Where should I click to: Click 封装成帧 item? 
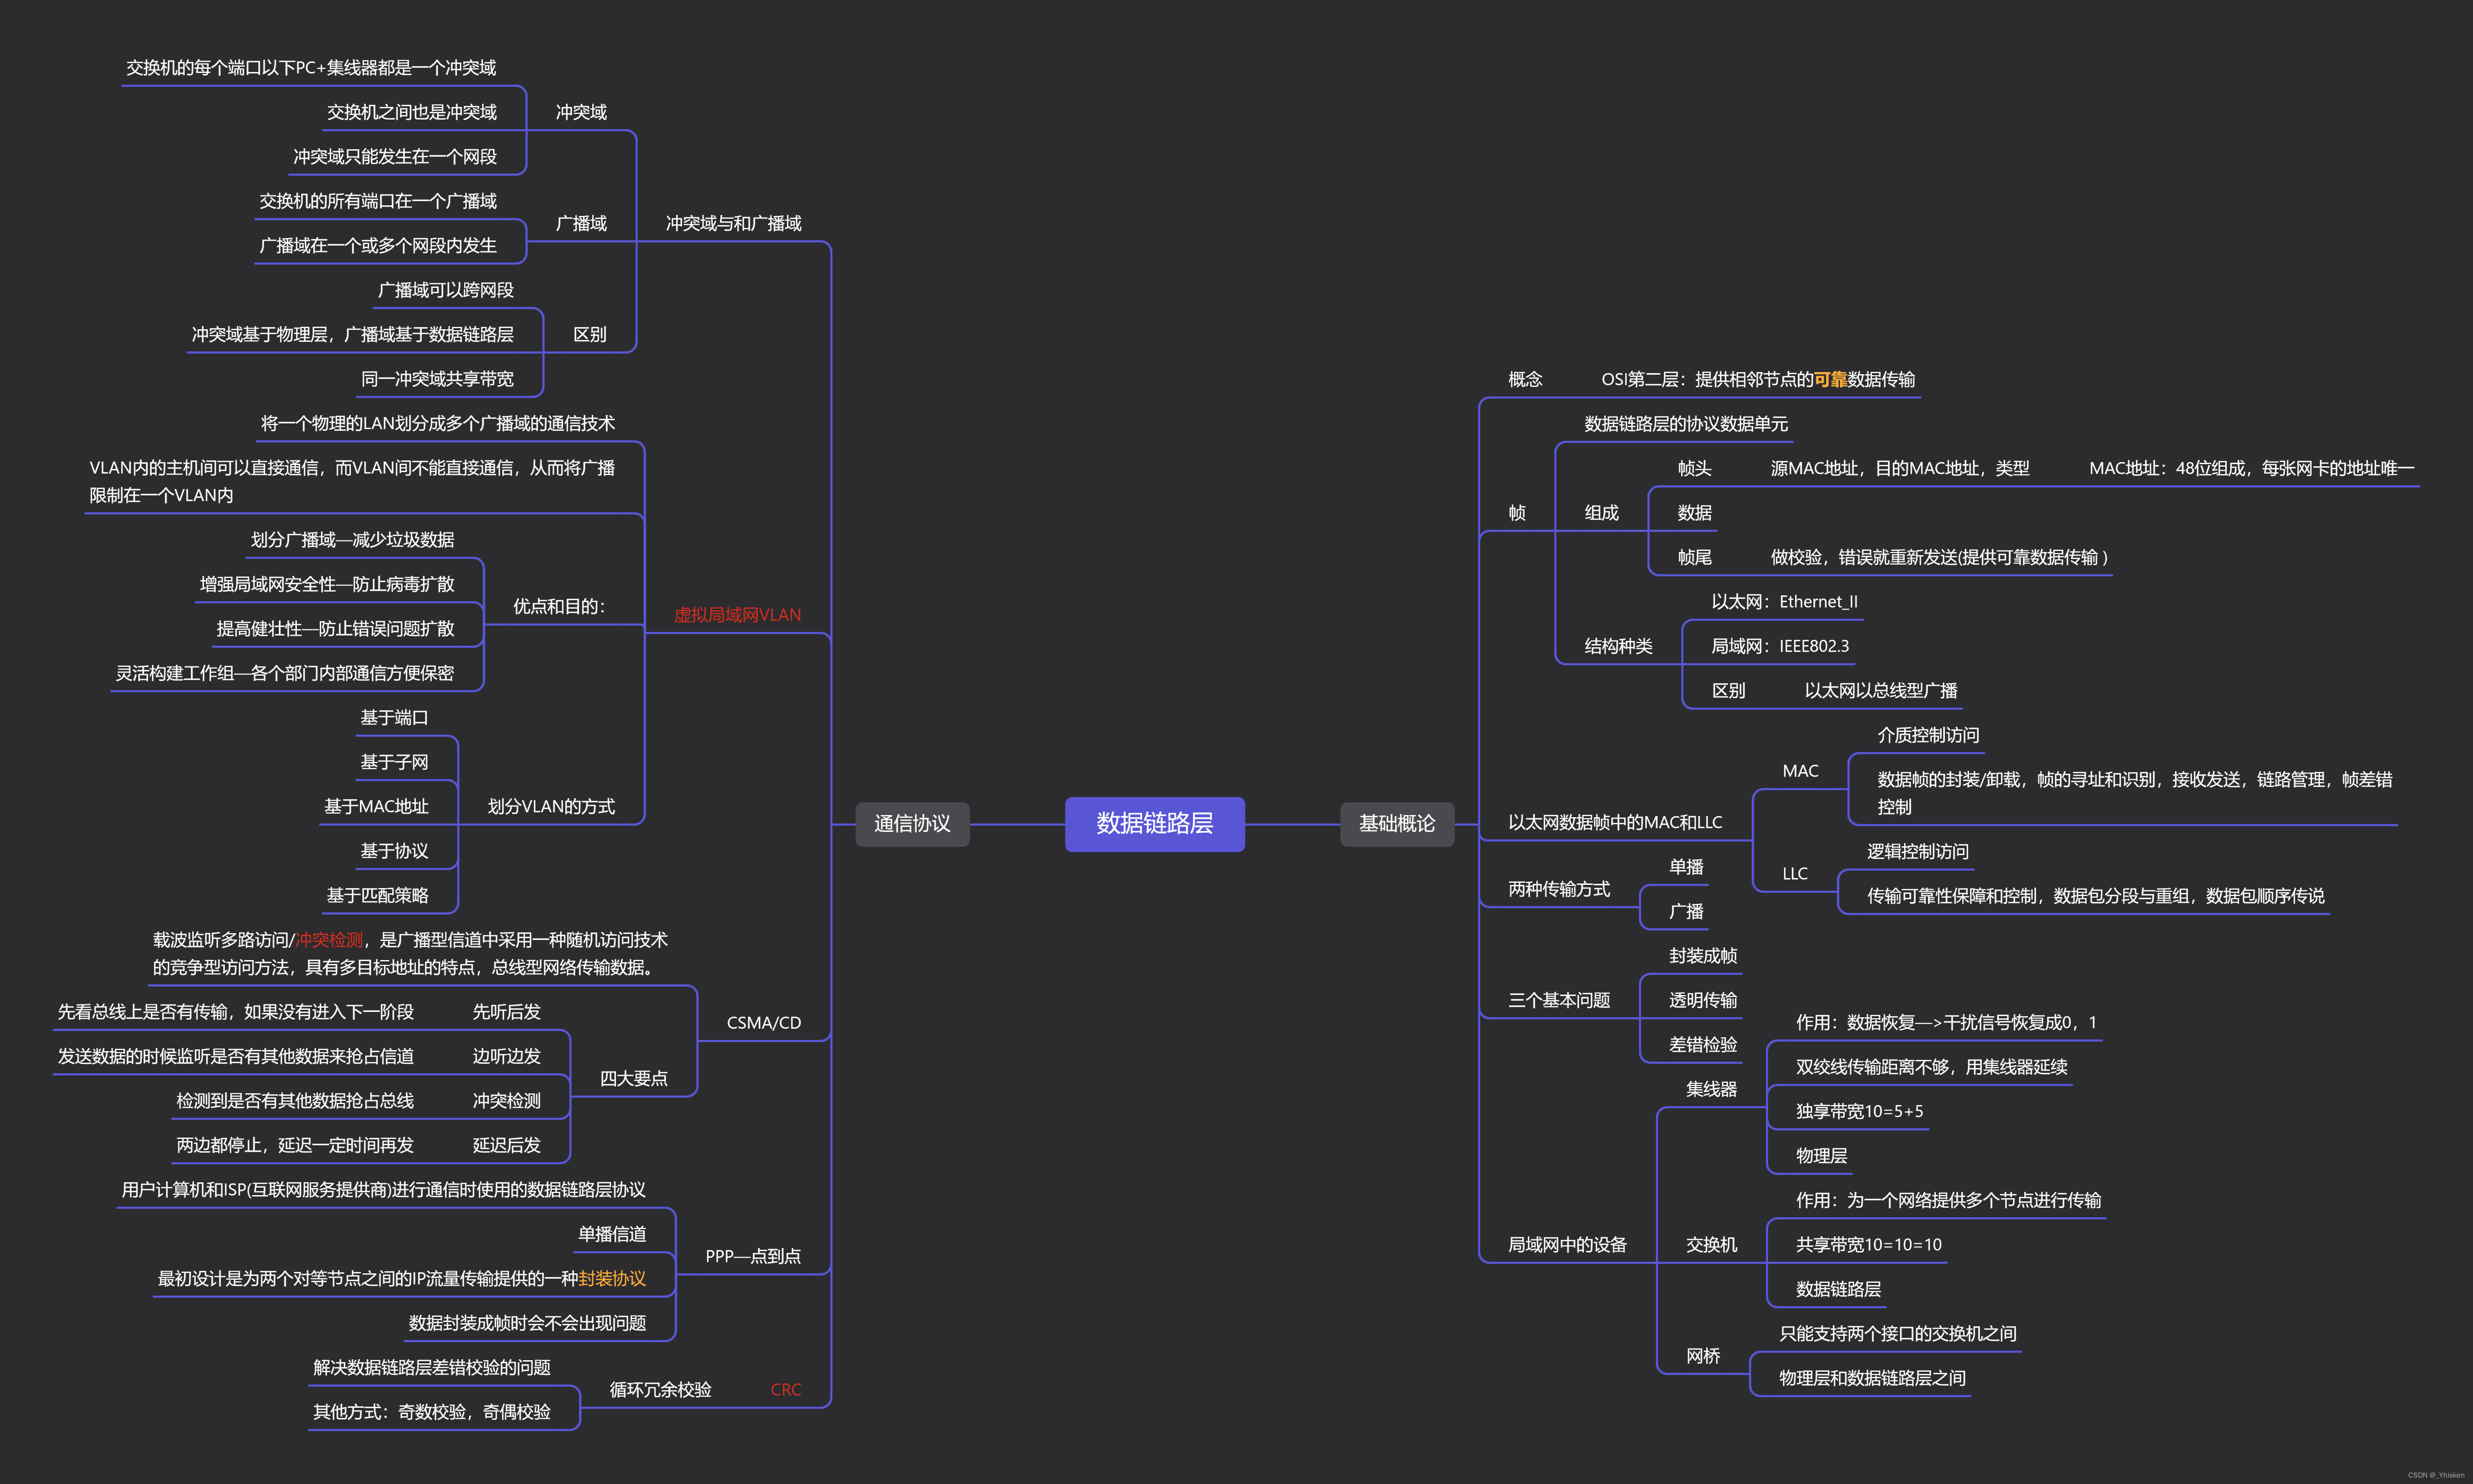point(1703,956)
